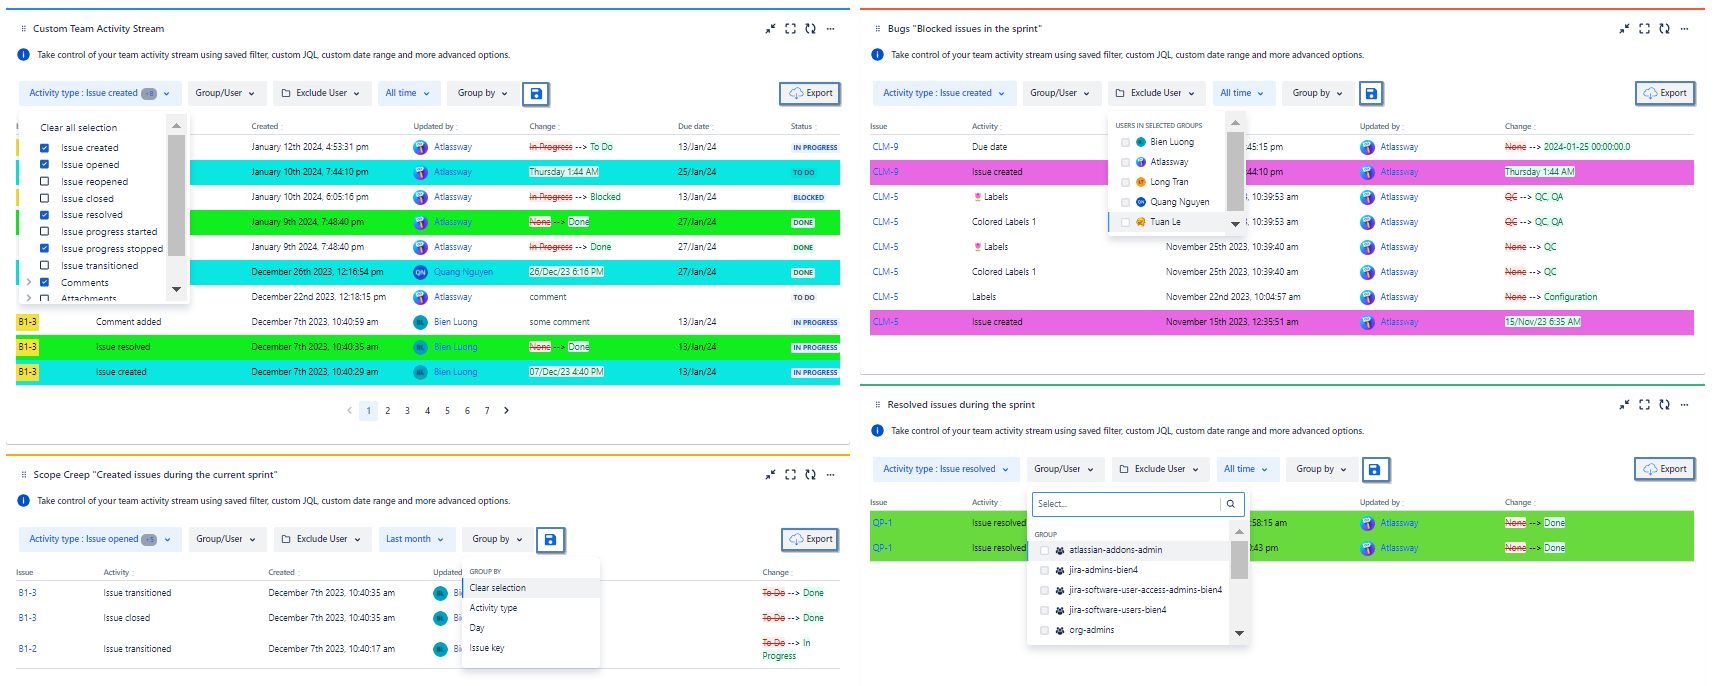Refresh the Bugs "Blocked issues" gadget

point(1664,29)
